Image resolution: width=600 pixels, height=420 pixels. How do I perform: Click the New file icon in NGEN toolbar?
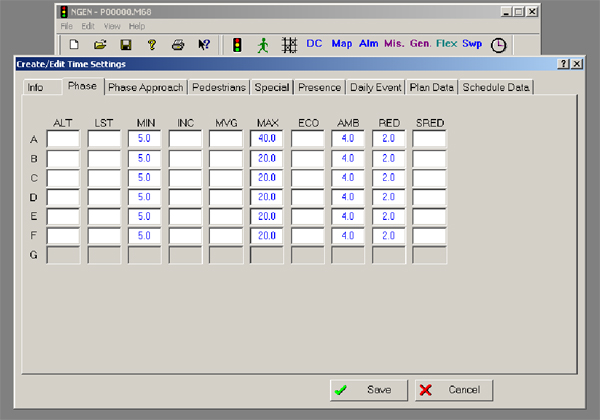click(74, 44)
